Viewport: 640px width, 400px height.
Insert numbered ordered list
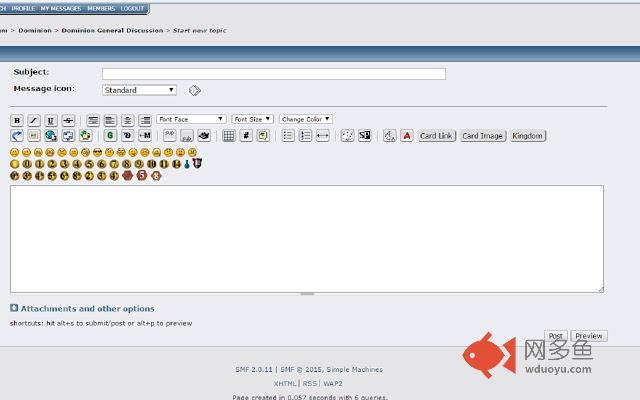[305, 136]
